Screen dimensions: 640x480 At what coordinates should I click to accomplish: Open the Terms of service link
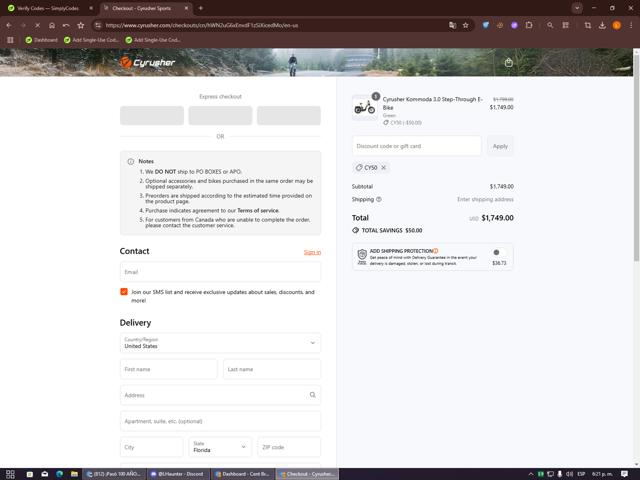click(258, 211)
